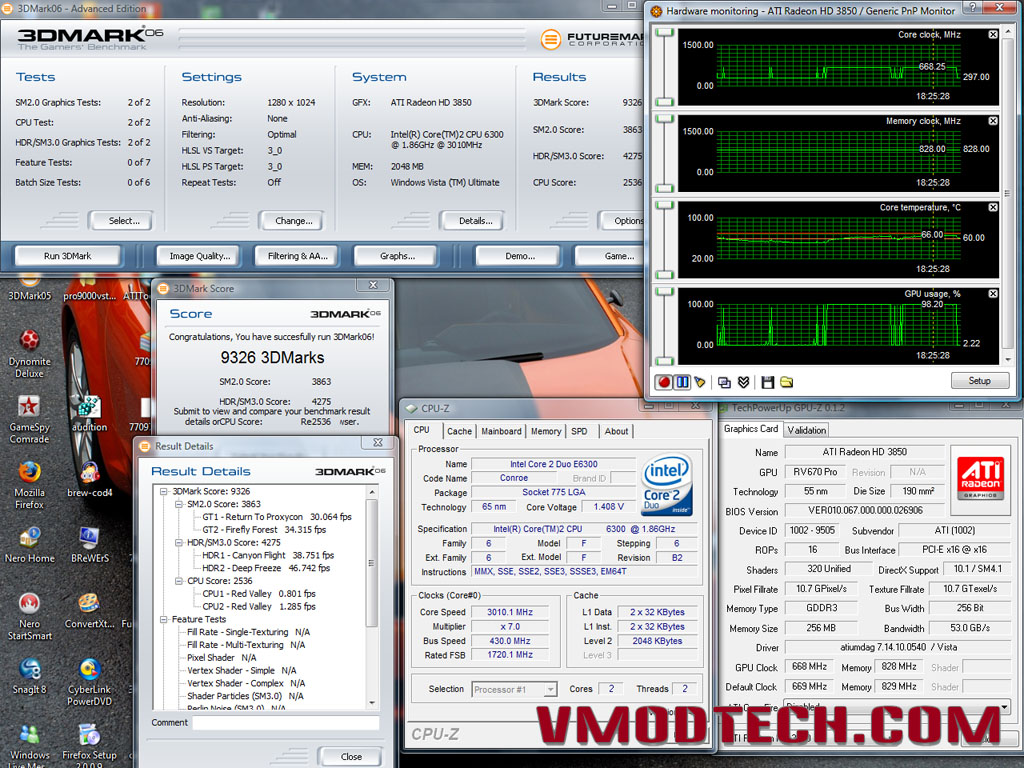
Task: Click the ATI Radeon logo in GPU-Z
Action: [980, 479]
